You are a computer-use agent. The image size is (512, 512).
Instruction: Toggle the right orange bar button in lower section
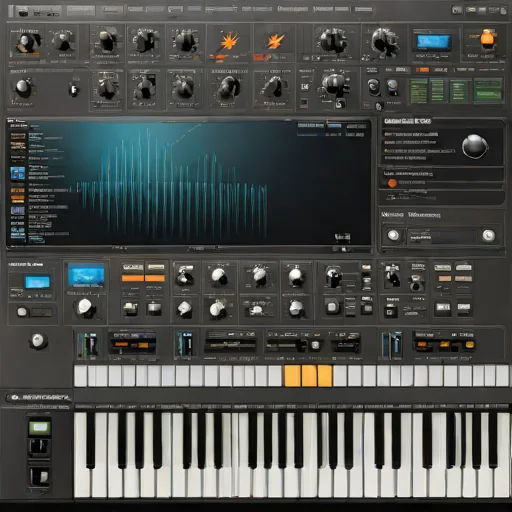[155, 278]
